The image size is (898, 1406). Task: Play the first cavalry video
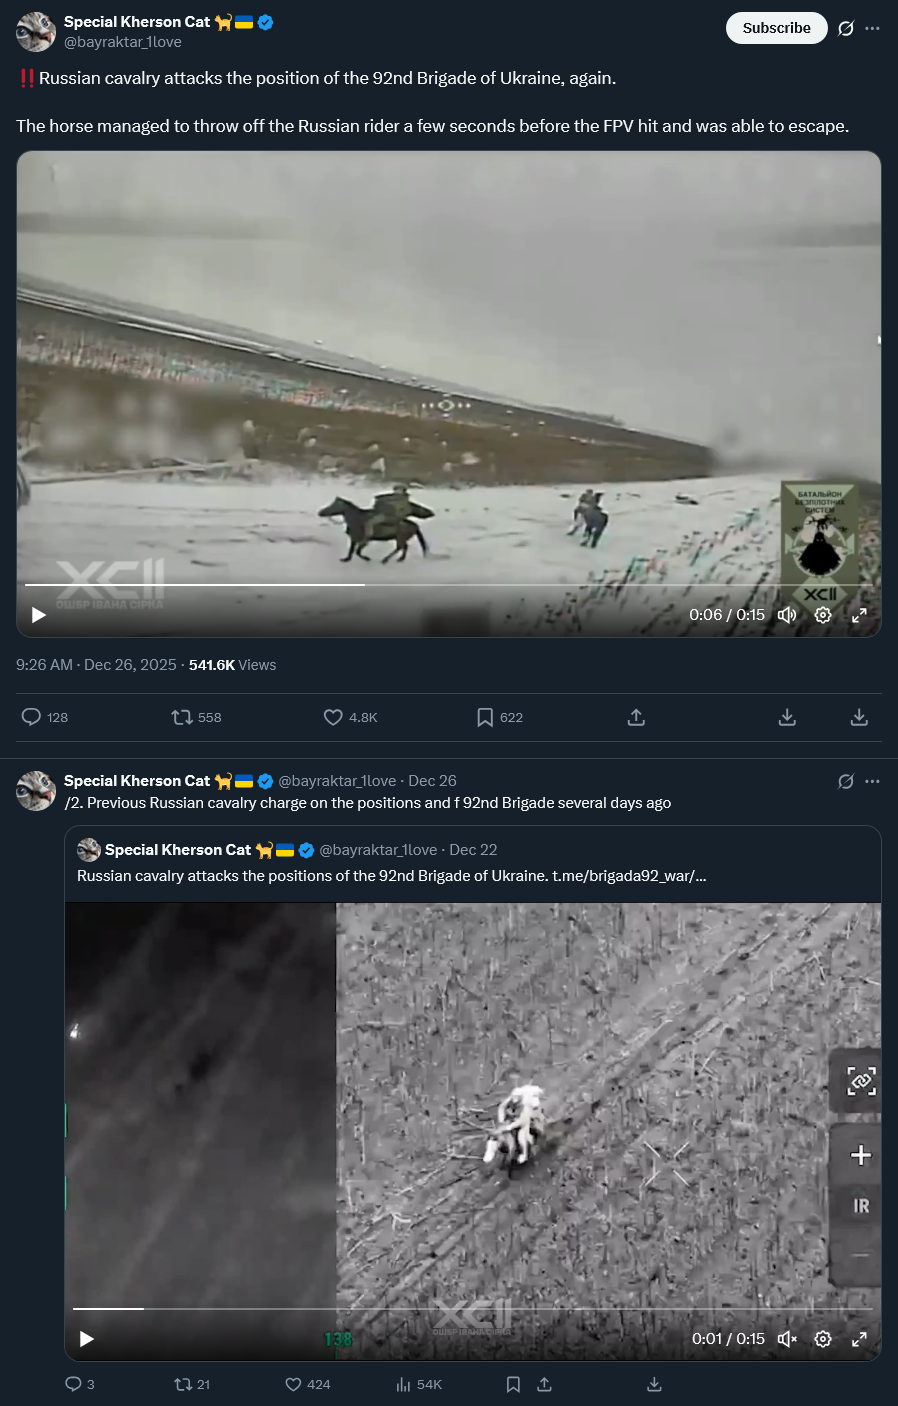pyautogui.click(x=39, y=615)
